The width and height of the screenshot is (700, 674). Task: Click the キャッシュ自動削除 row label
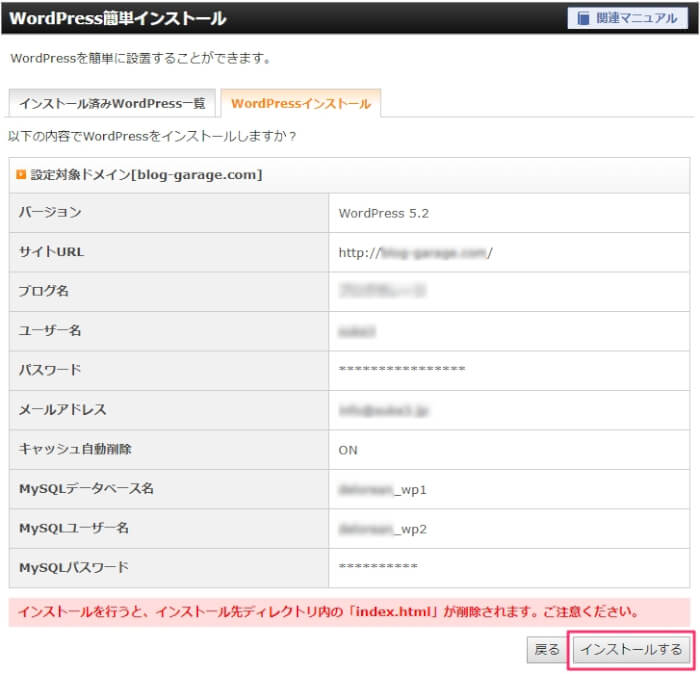[x=75, y=449]
